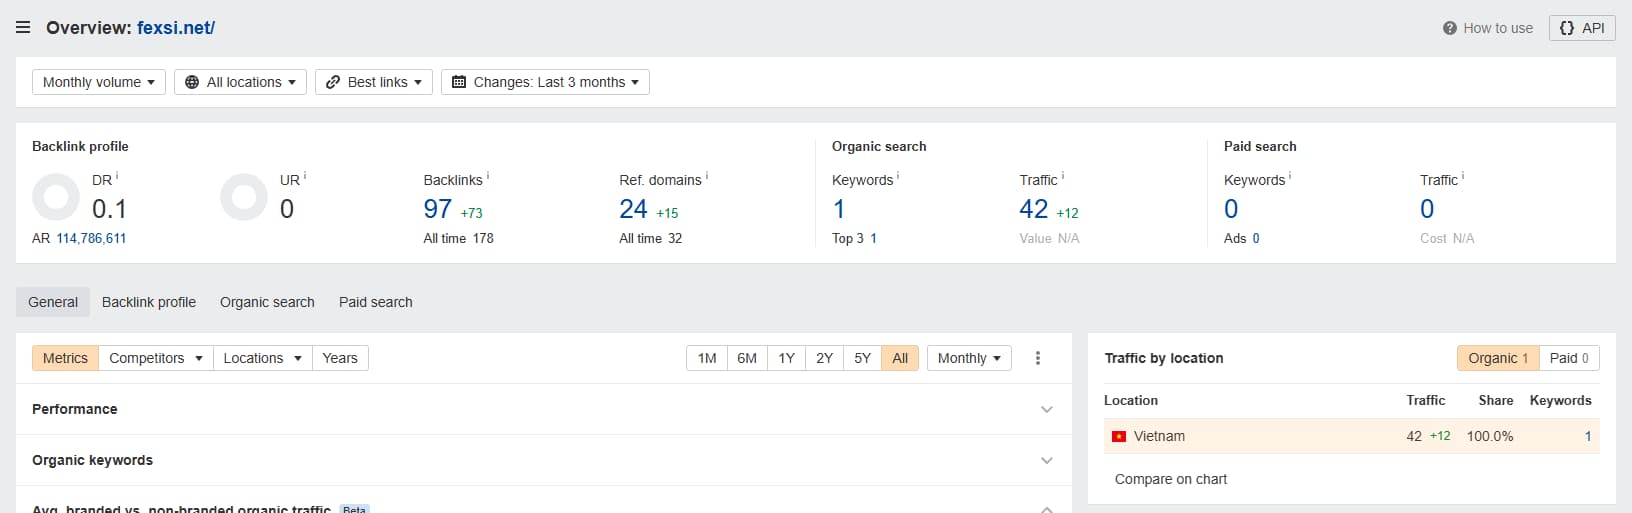Click the Vietnam flag icon

1119,437
